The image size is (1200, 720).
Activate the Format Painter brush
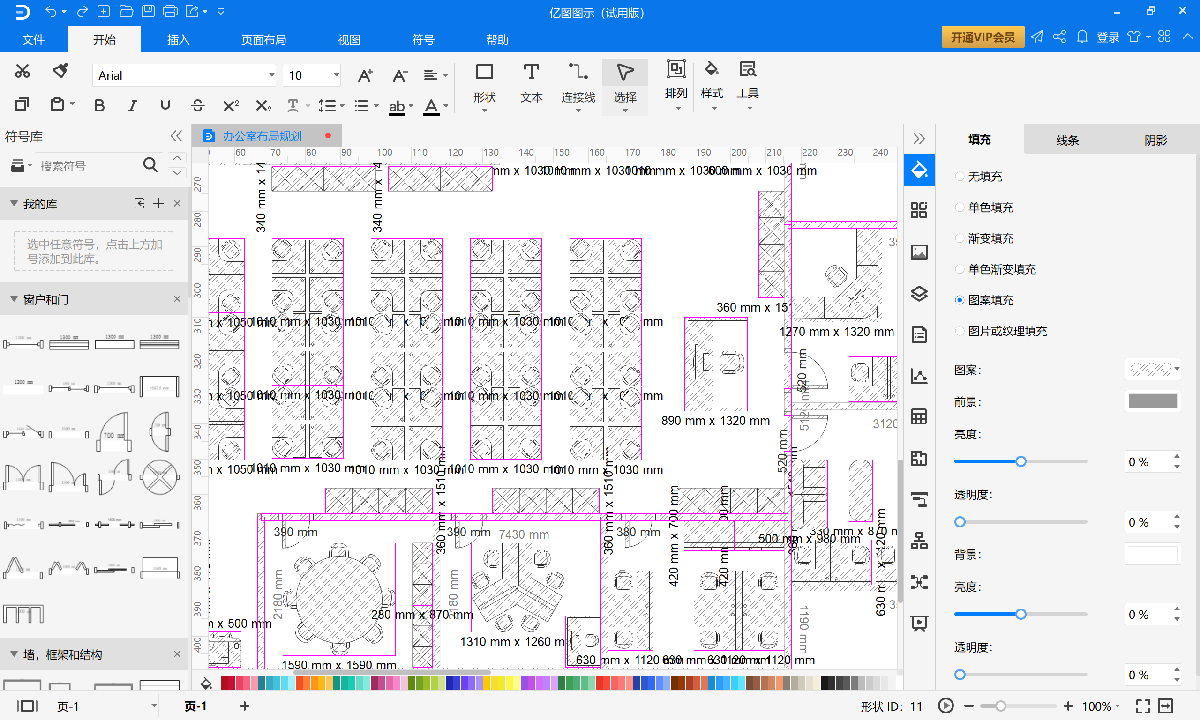coord(59,71)
